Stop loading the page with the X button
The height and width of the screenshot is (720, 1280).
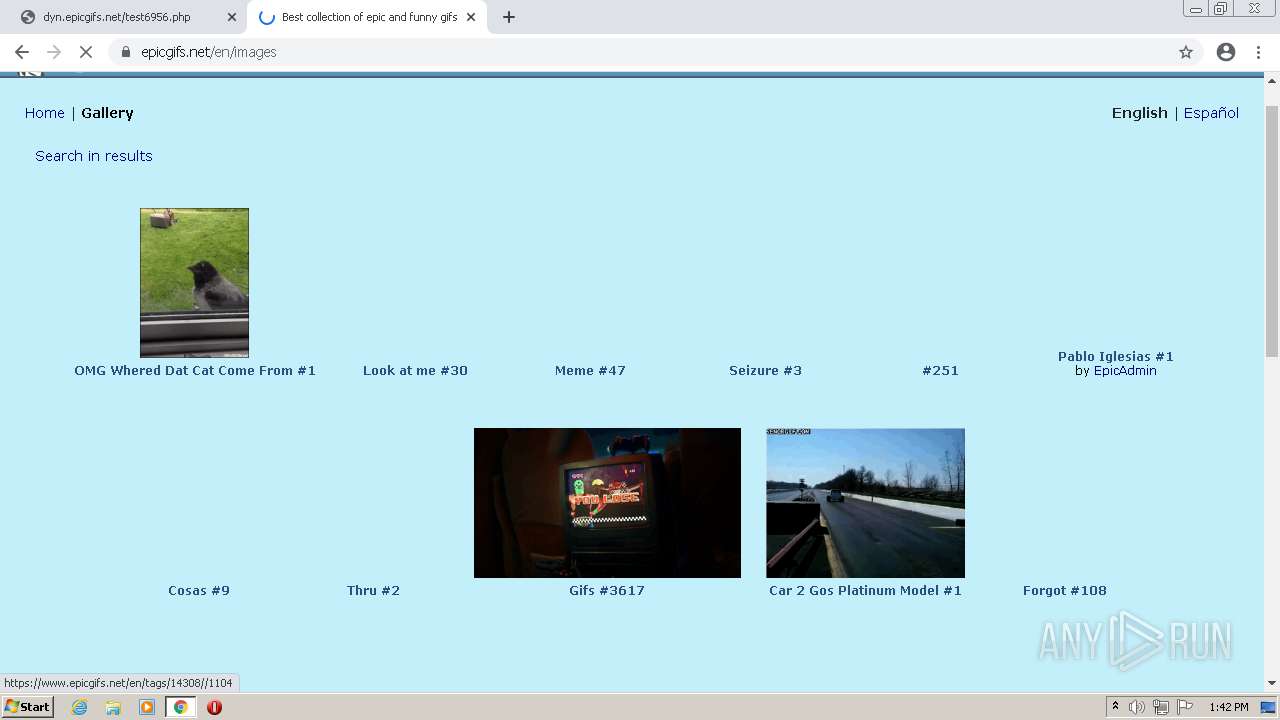[85, 52]
